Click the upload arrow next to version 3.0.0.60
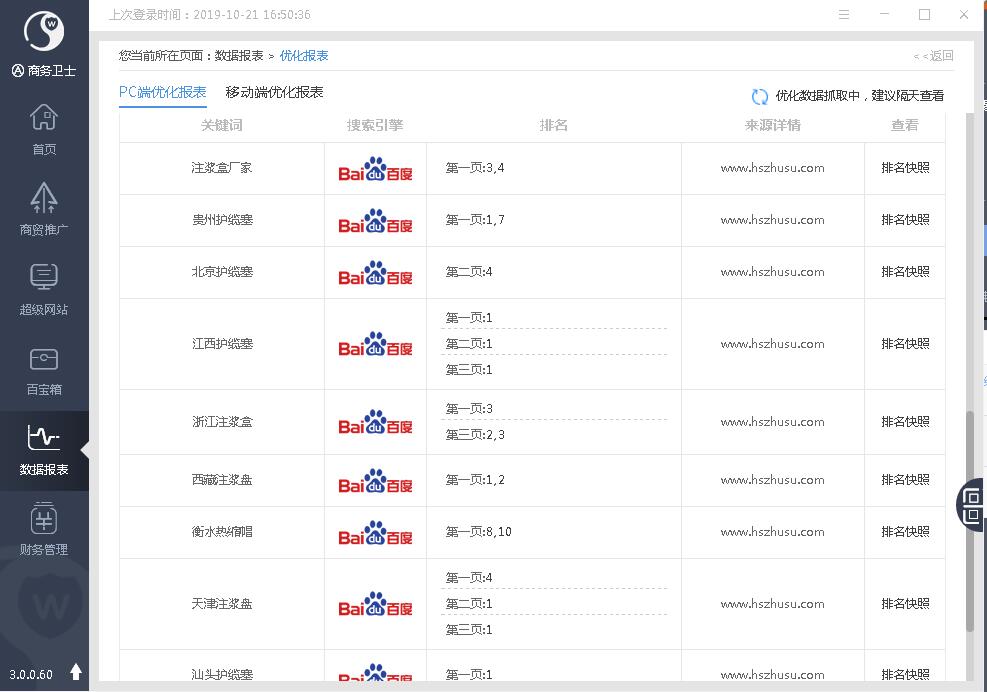The image size is (987, 692). tap(76, 672)
